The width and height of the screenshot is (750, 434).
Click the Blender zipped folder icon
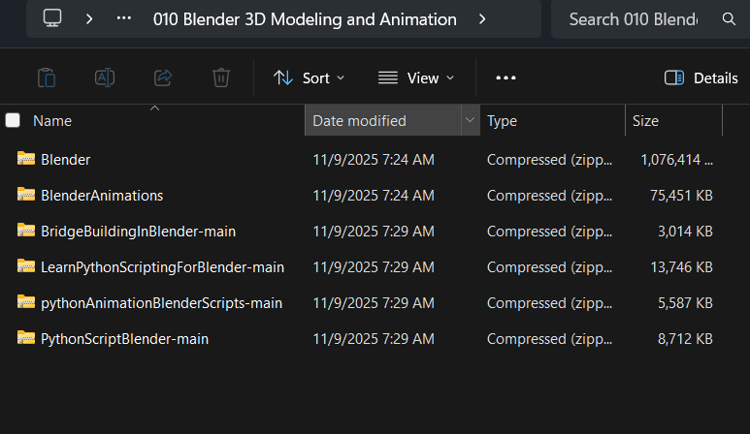[x=26, y=159]
